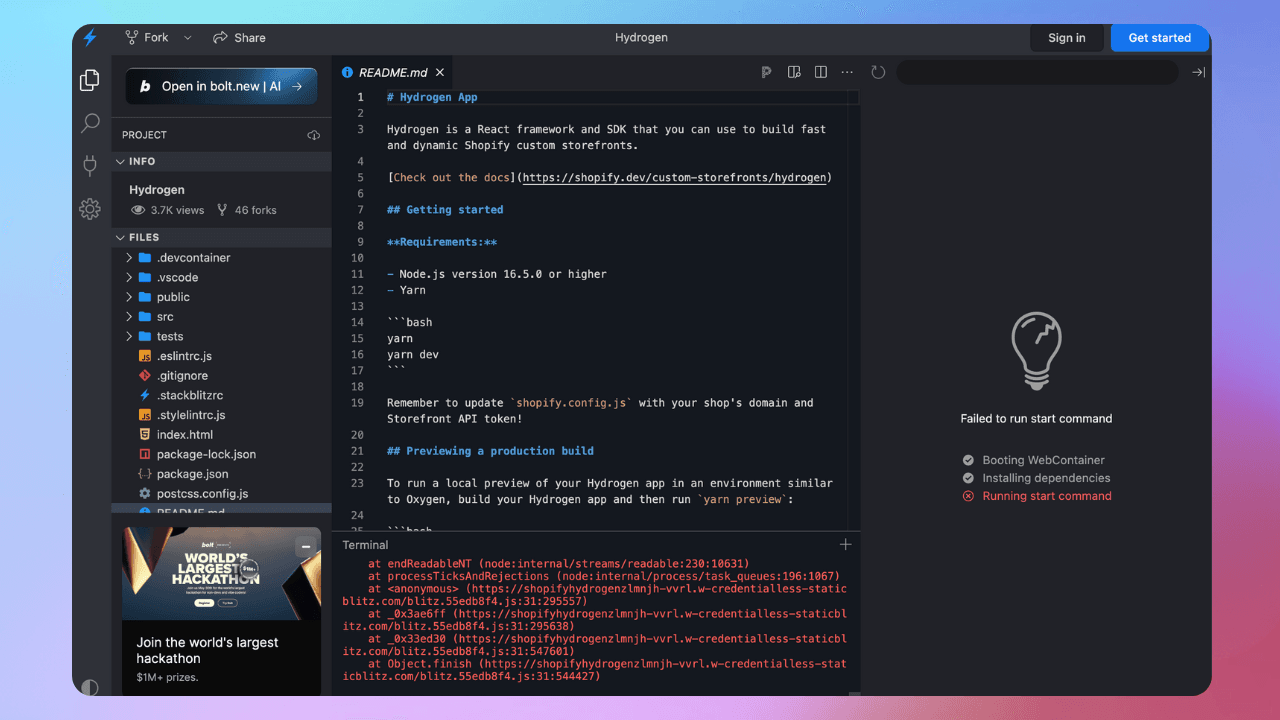The image size is (1280, 720).
Task: Click the split editor icon
Action: tap(821, 72)
